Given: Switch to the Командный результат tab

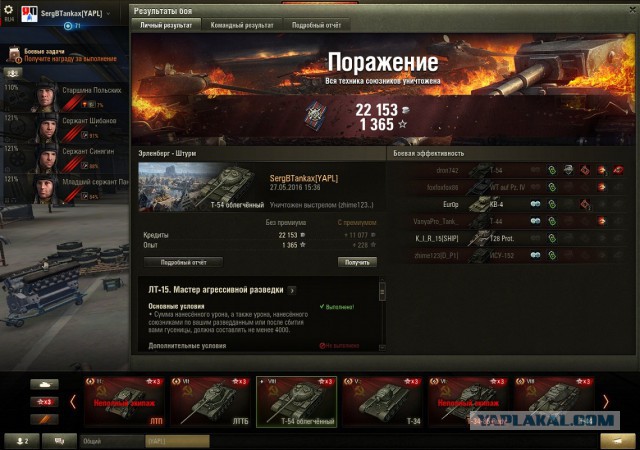Looking at the screenshot, I should tap(242, 25).
